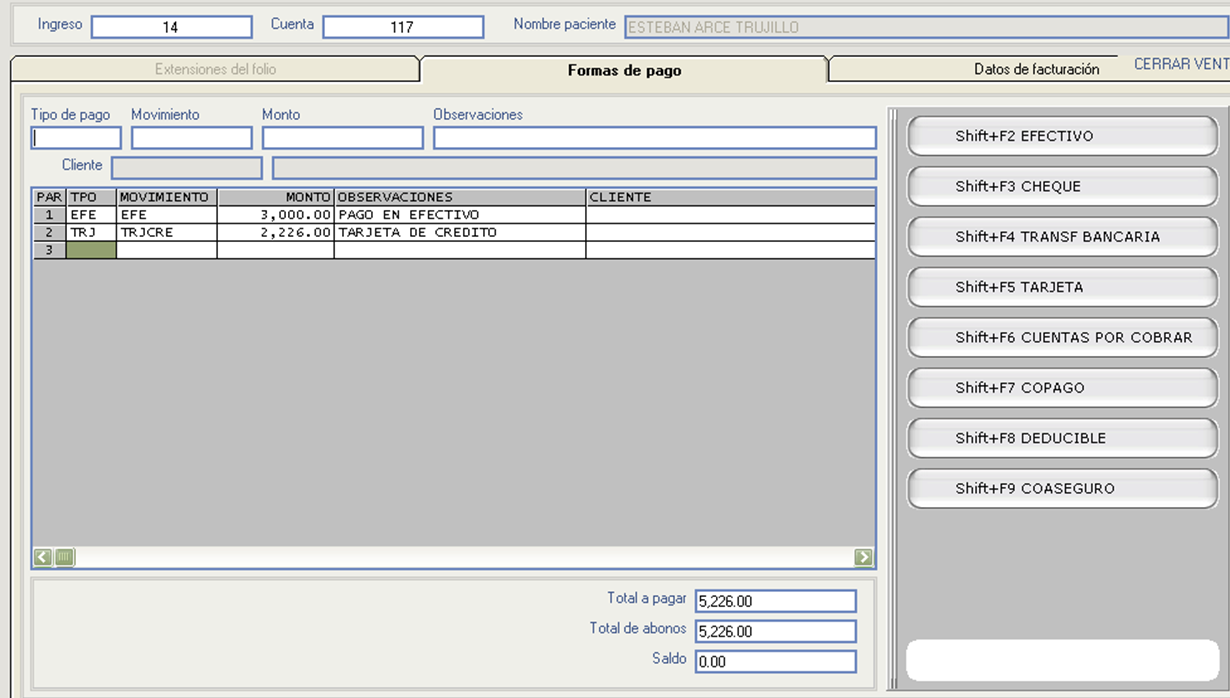The width and height of the screenshot is (1230, 698).
Task: Click the MOVIMIENTO column header
Action: (x=167, y=197)
